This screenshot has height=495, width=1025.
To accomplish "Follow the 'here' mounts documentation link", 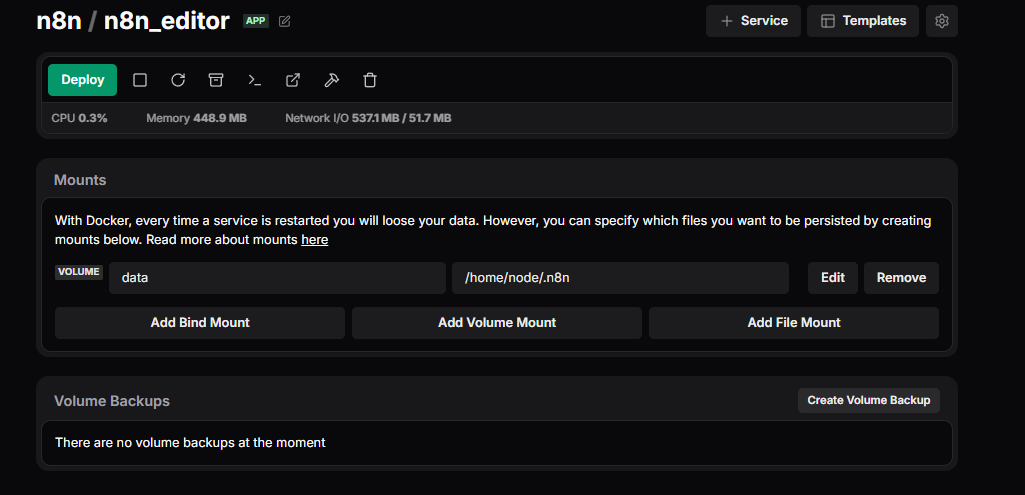I will tap(314, 240).
